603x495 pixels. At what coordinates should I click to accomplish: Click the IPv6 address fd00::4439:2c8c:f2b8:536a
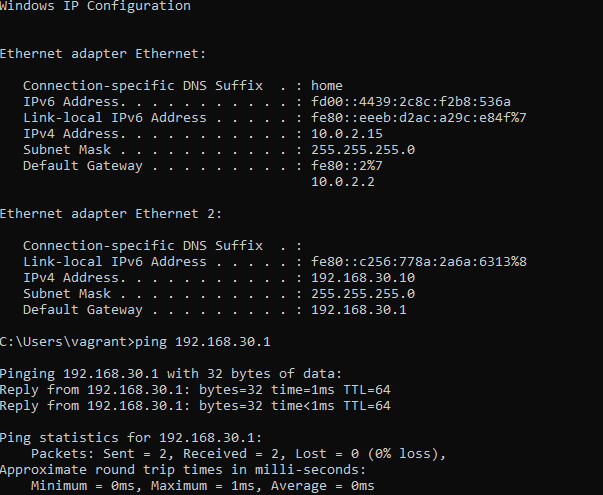[411, 102]
